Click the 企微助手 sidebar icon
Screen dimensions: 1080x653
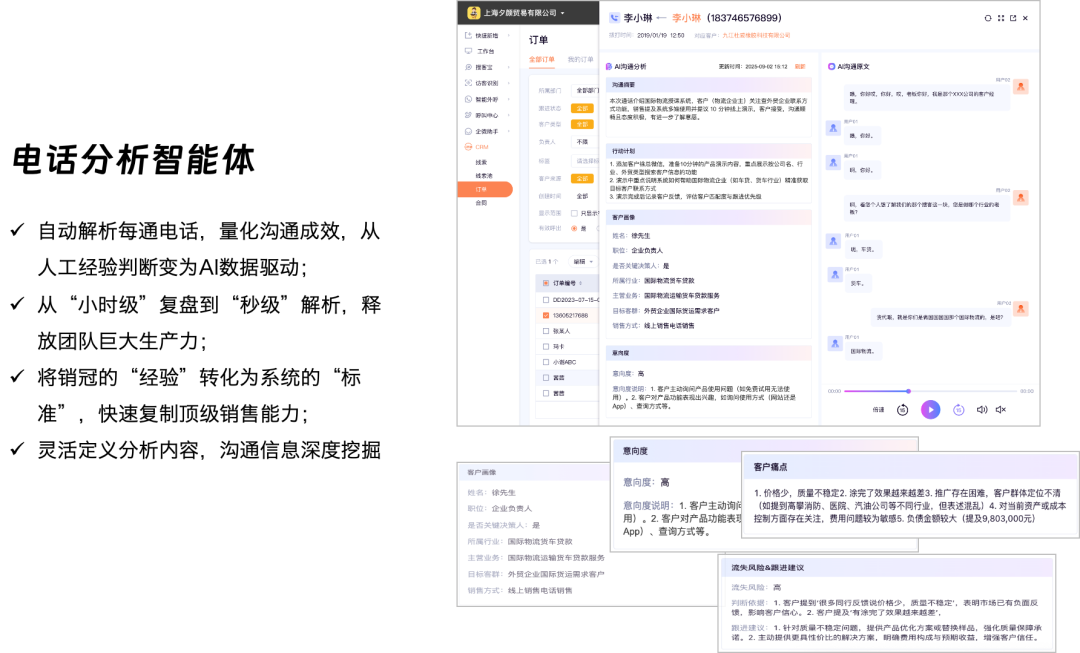click(x=468, y=131)
